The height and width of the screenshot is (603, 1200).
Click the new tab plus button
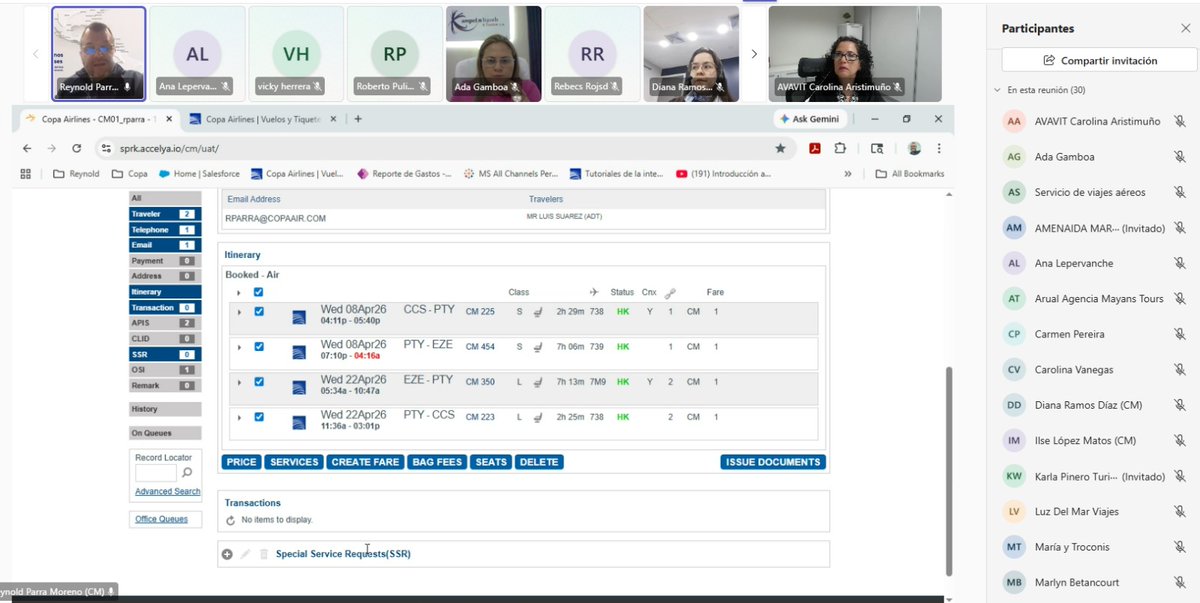358,119
